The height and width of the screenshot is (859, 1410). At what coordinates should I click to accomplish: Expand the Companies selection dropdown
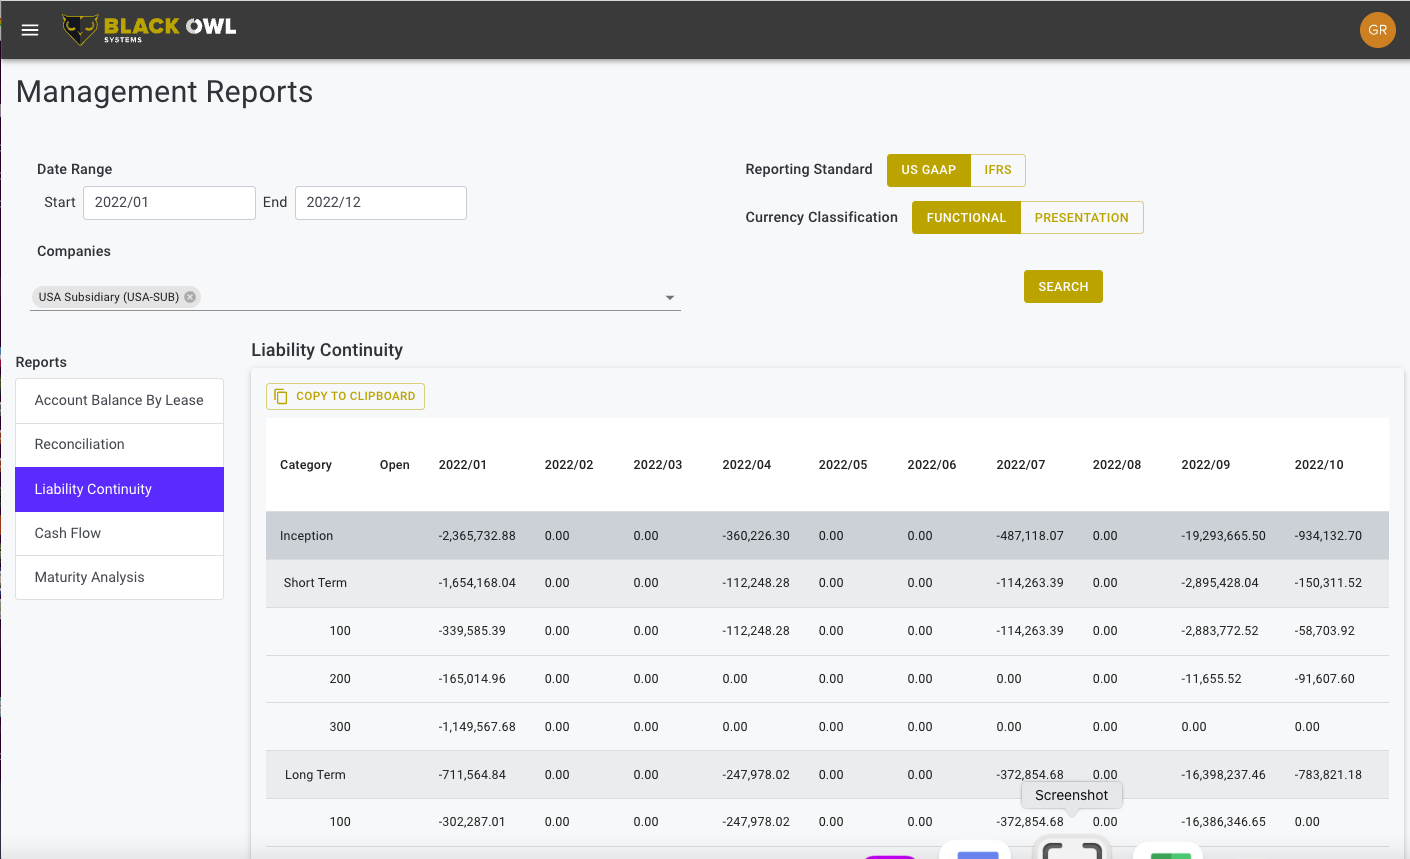point(670,297)
